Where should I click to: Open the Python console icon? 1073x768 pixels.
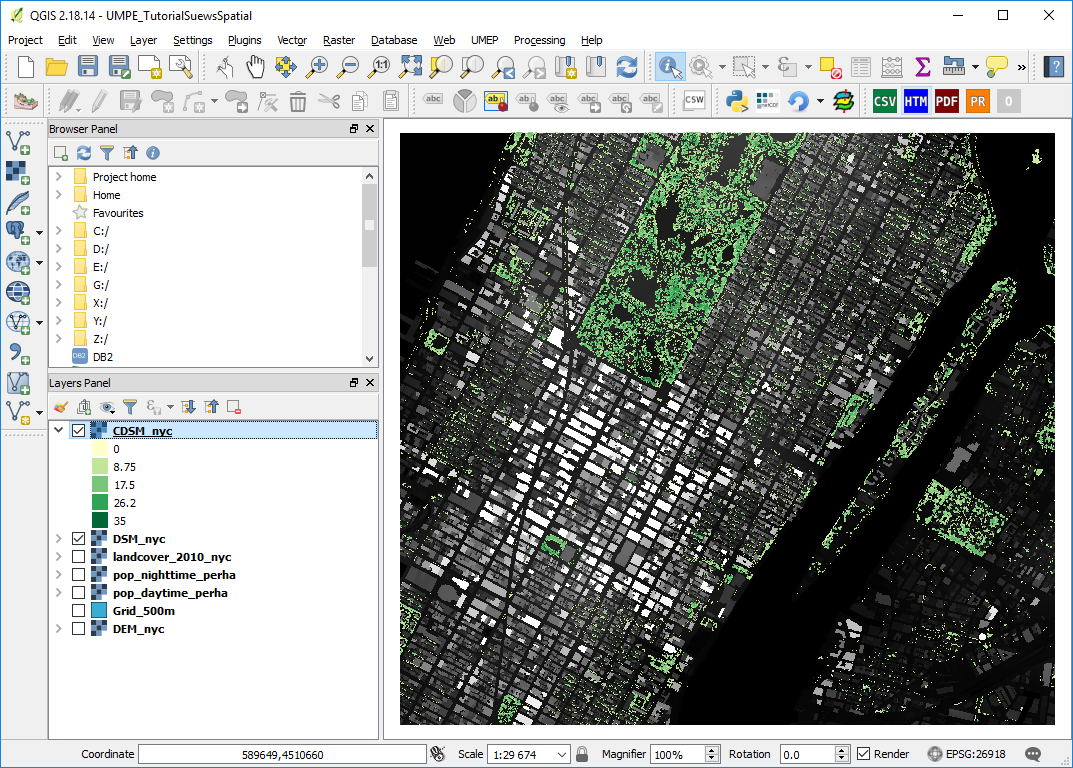(736, 101)
